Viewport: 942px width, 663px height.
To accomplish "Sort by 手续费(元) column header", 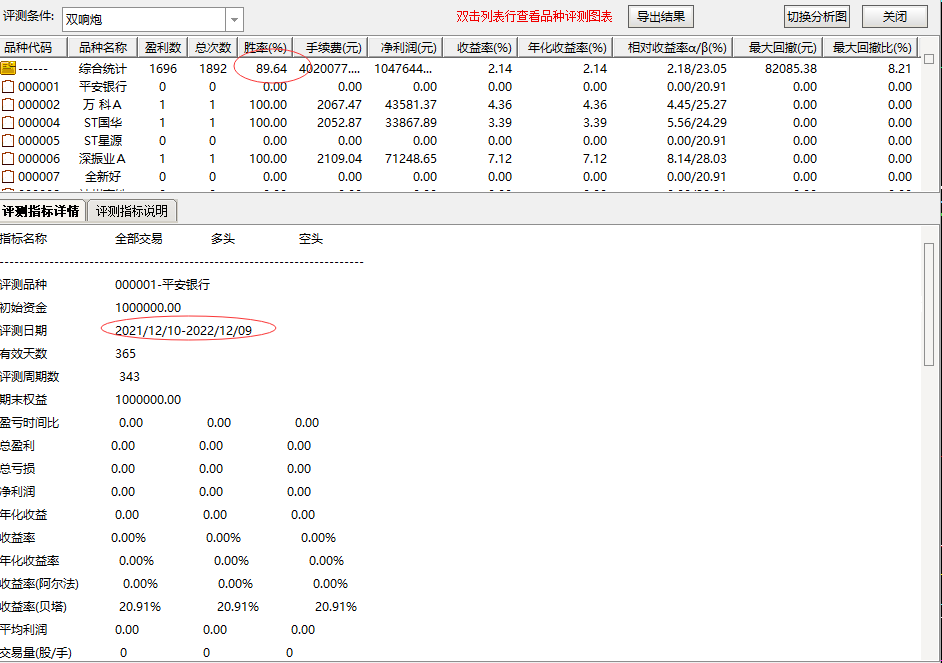I will [x=330, y=47].
